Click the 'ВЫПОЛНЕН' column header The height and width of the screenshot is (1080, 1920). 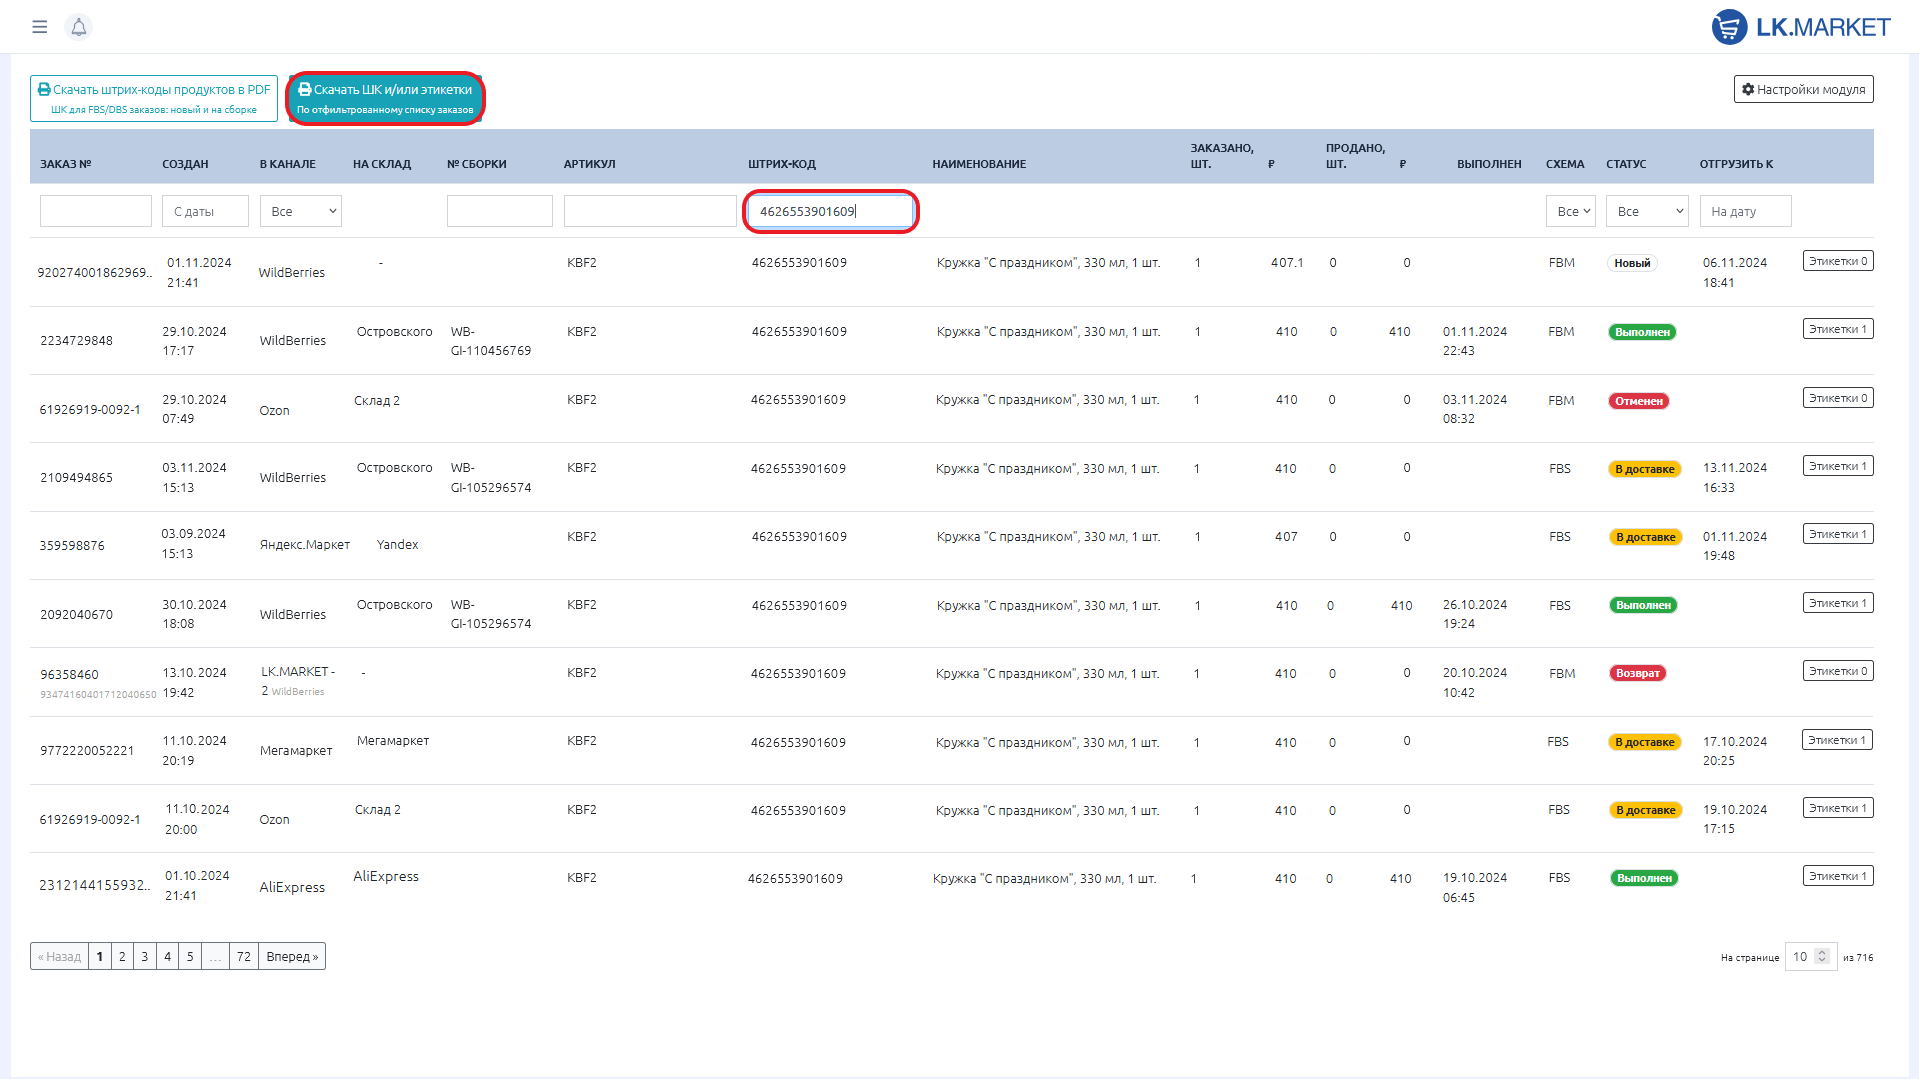tap(1489, 164)
